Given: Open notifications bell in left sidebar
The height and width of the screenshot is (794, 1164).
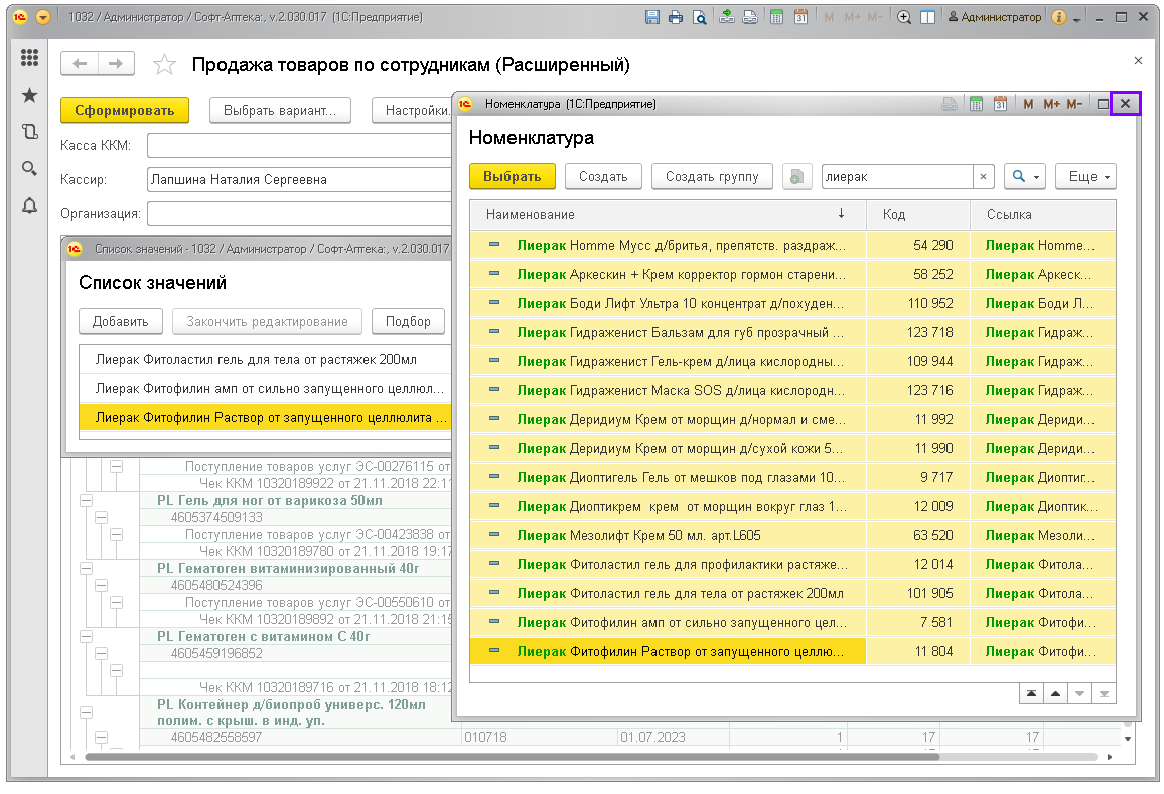Looking at the screenshot, I should coord(29,205).
